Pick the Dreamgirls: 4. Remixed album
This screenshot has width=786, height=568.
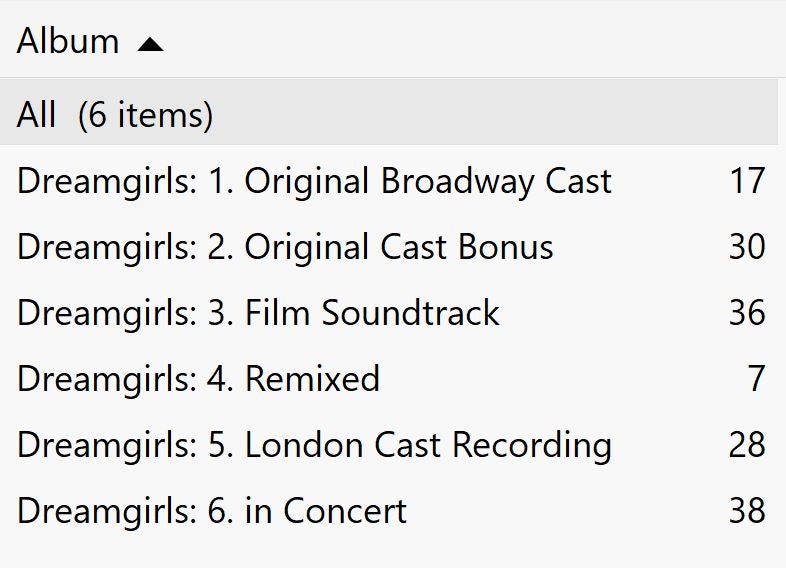198,379
